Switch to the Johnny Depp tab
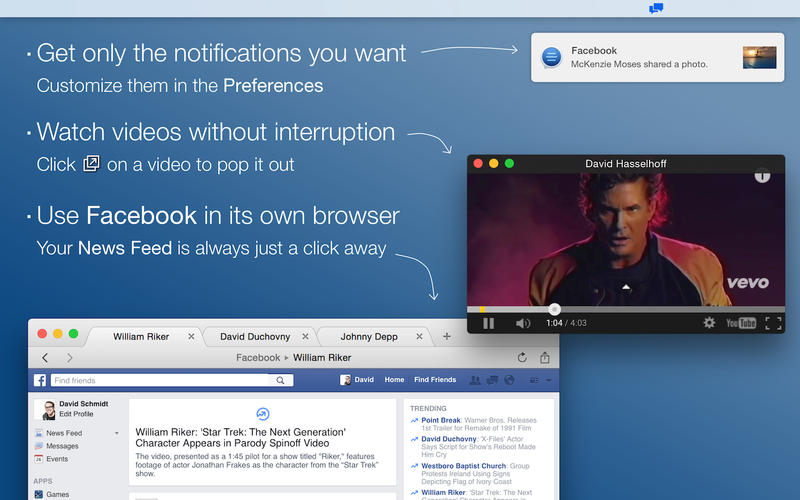This screenshot has width=800, height=500. (369, 337)
